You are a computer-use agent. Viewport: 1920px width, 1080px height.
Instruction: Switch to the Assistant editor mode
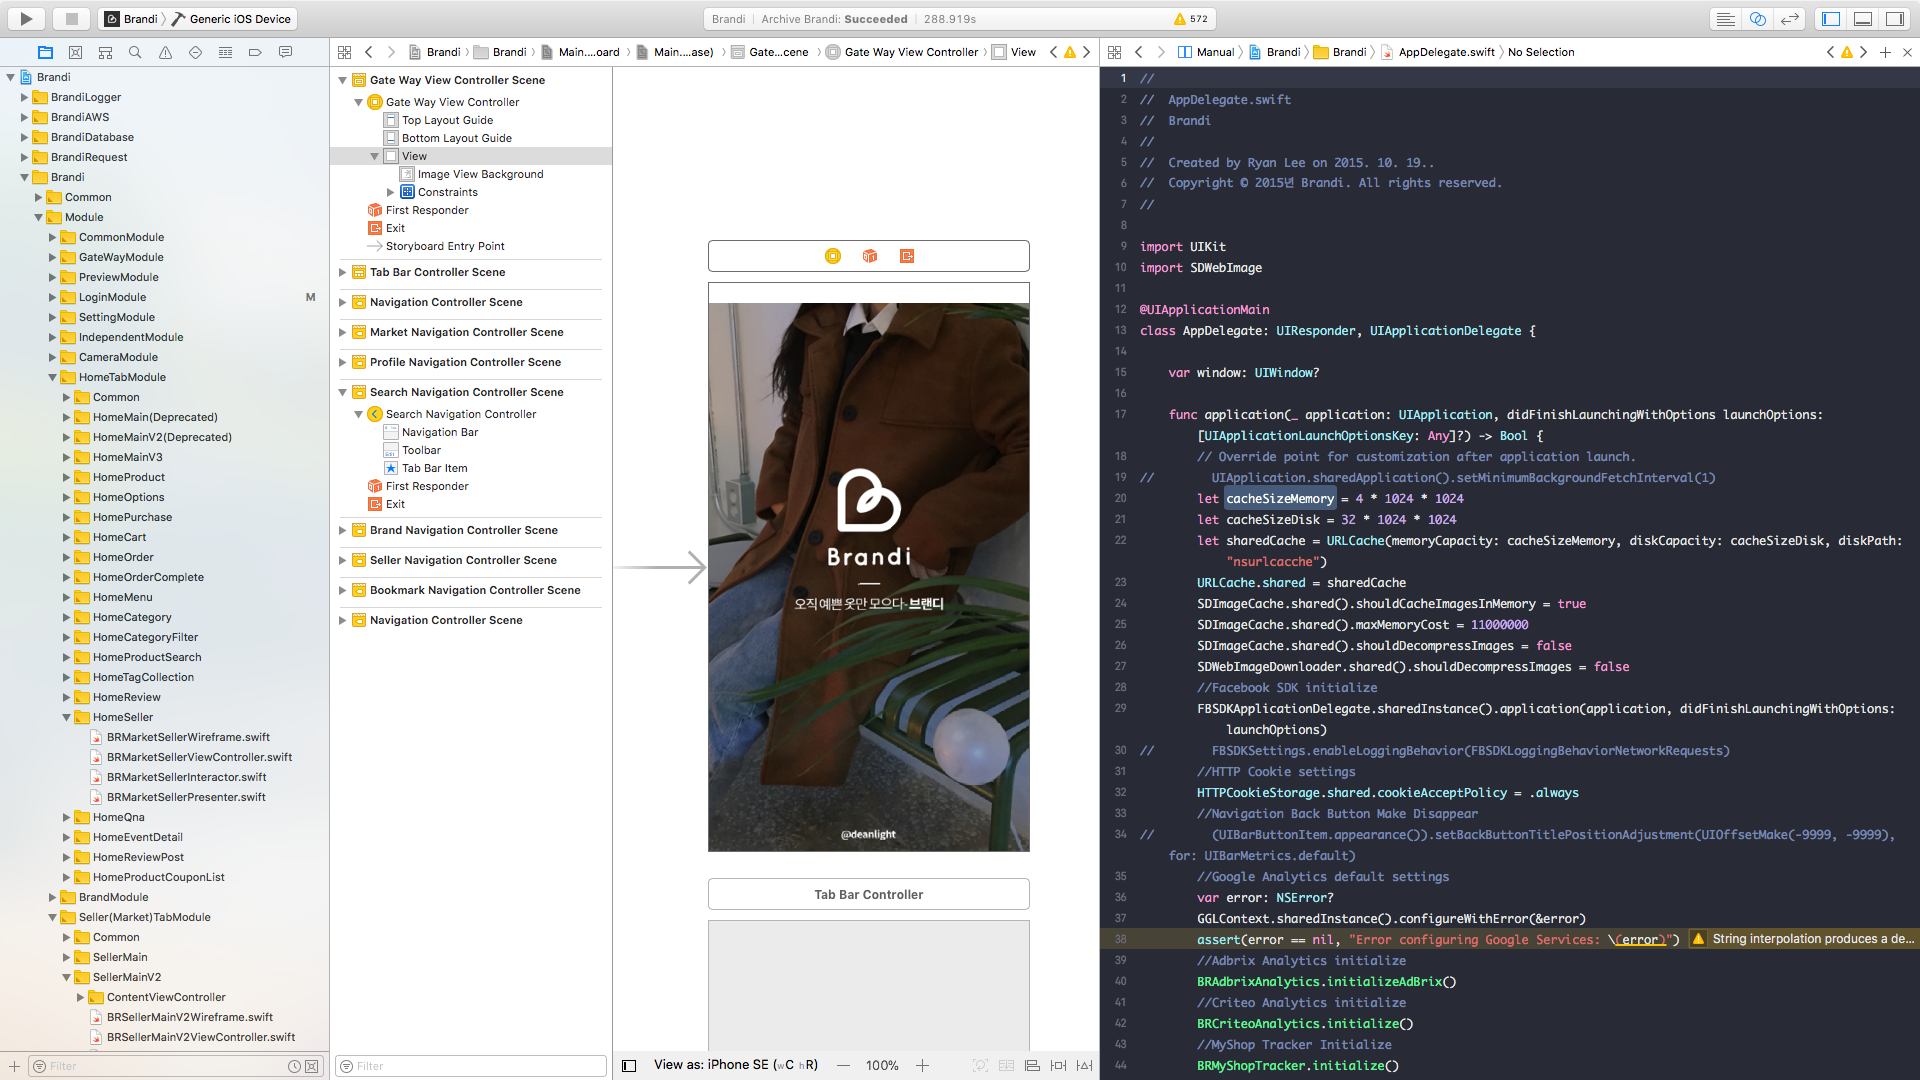point(1757,19)
